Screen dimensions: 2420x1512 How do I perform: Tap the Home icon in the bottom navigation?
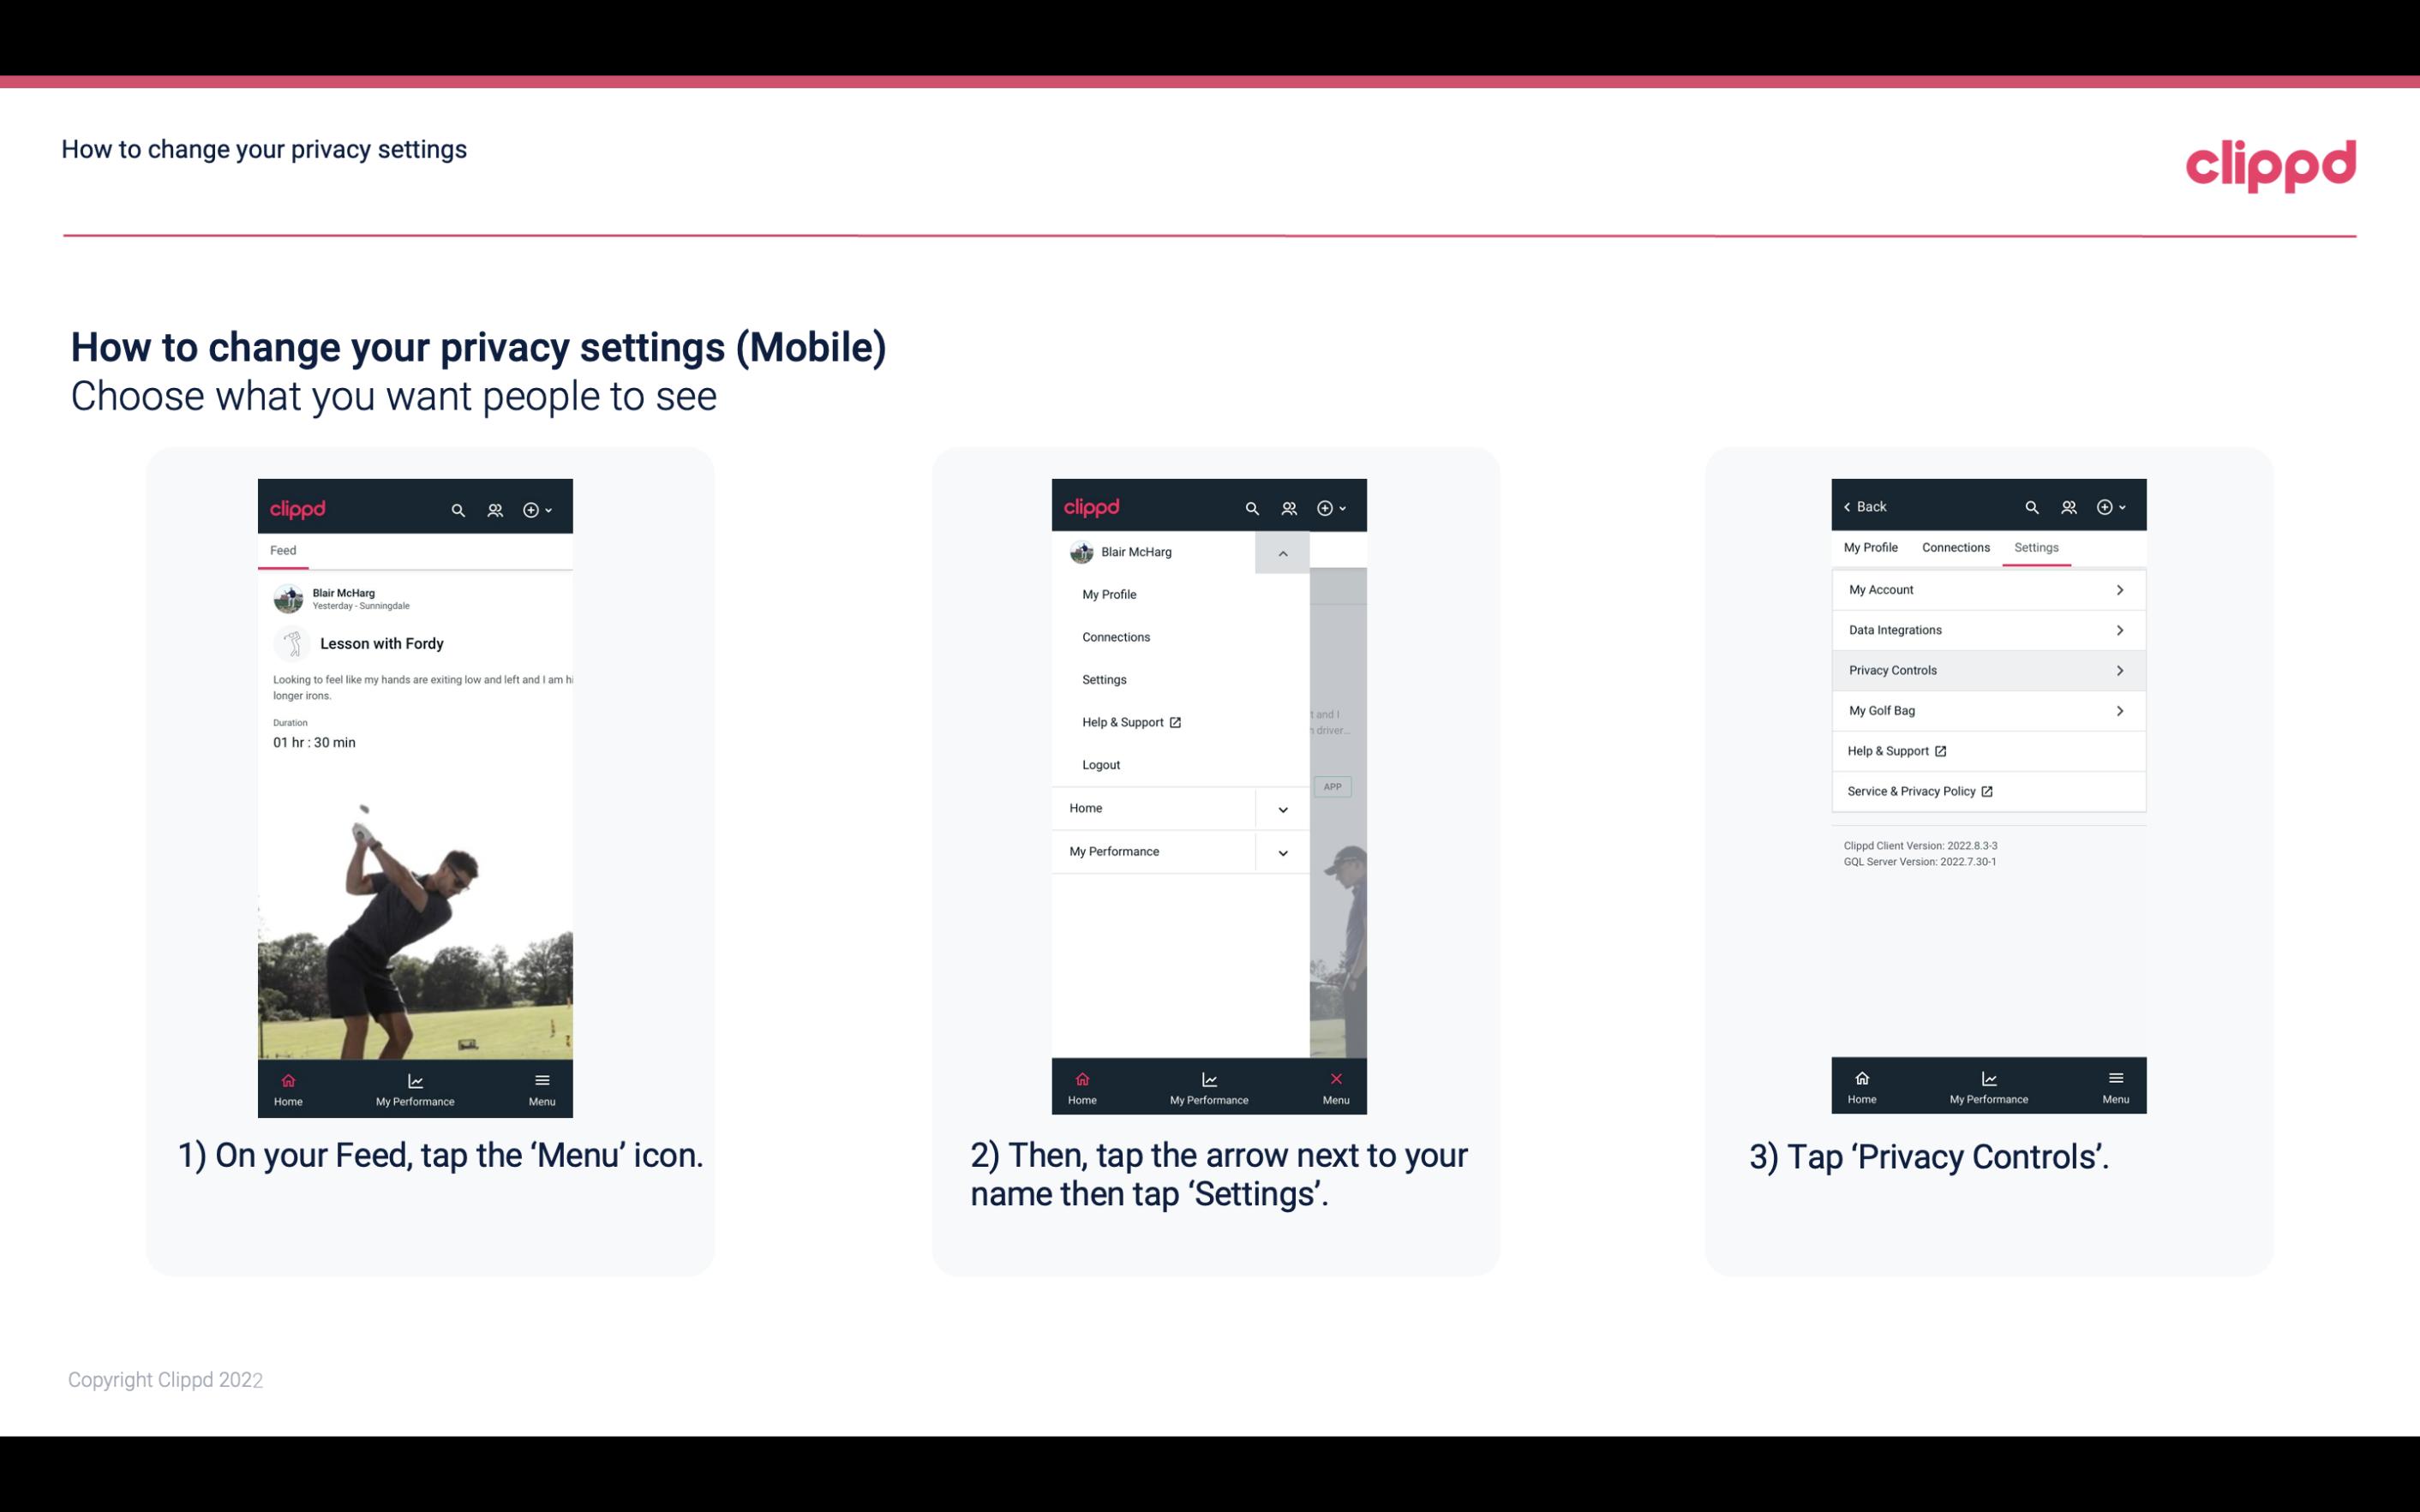pos(287,1084)
